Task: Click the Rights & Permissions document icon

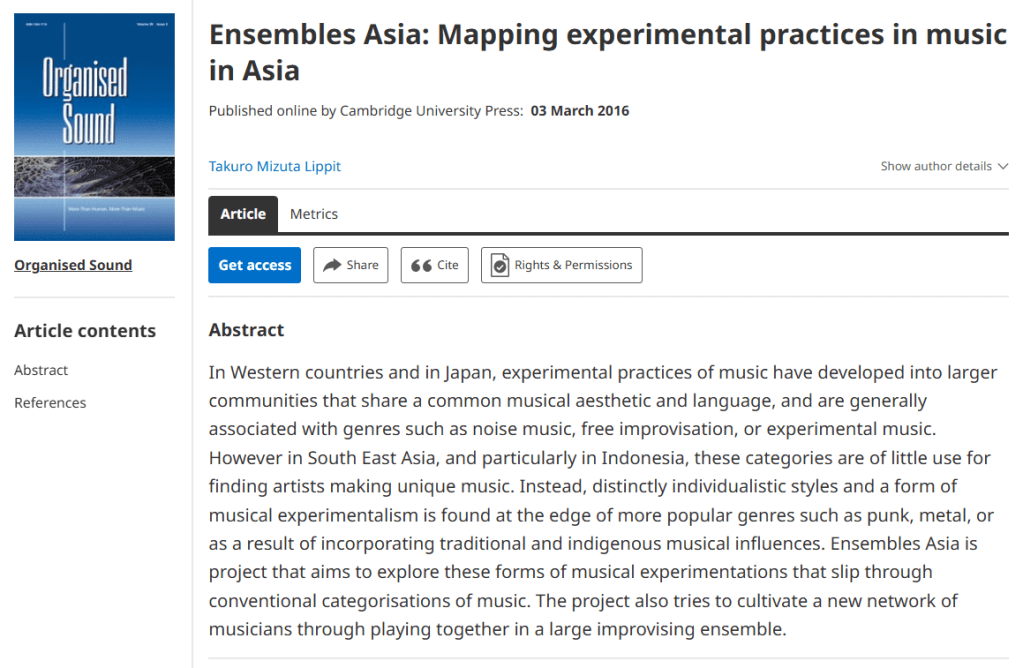Action: pos(500,265)
